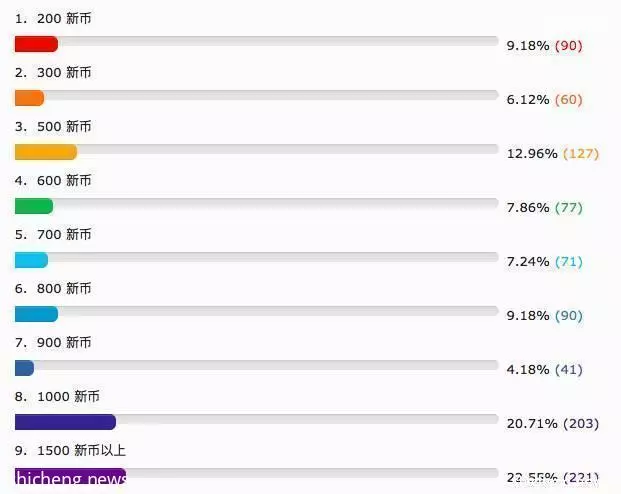Click the green 600 新币 bar

pyautogui.click(x=34, y=206)
